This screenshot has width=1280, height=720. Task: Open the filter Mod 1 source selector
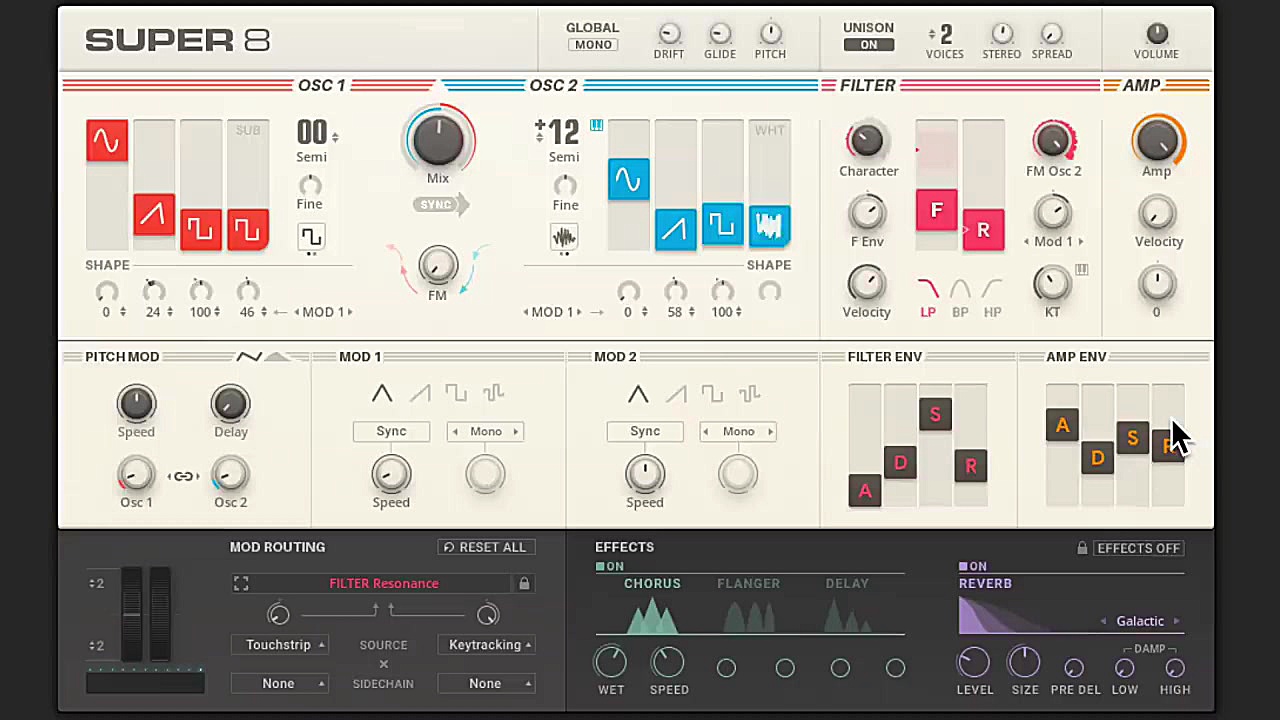1053,242
